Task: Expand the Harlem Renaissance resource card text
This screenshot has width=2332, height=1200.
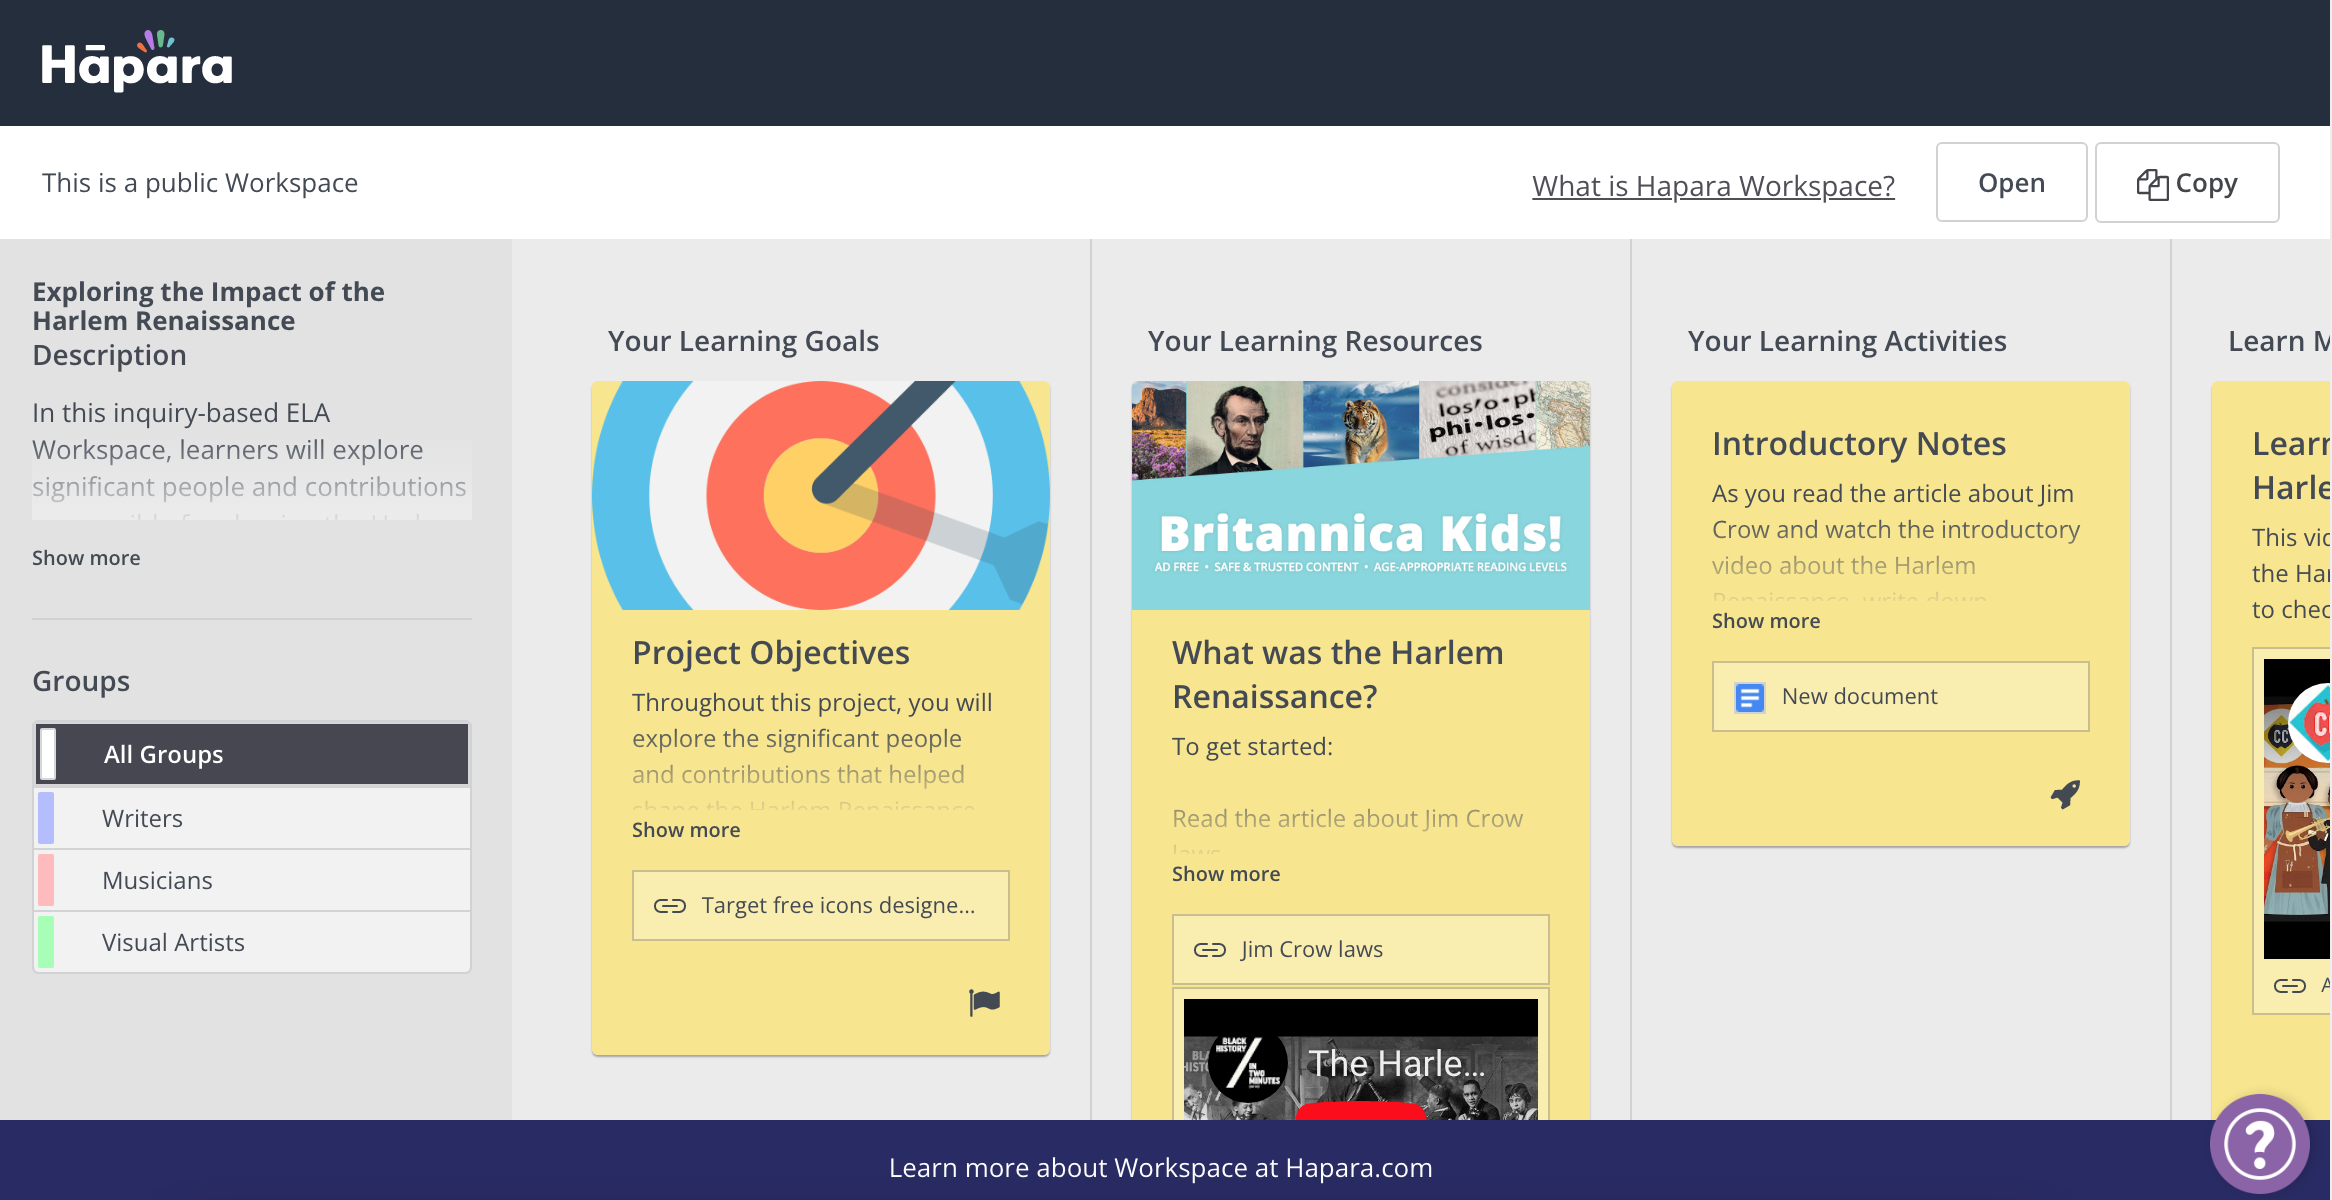Action: click(1225, 874)
